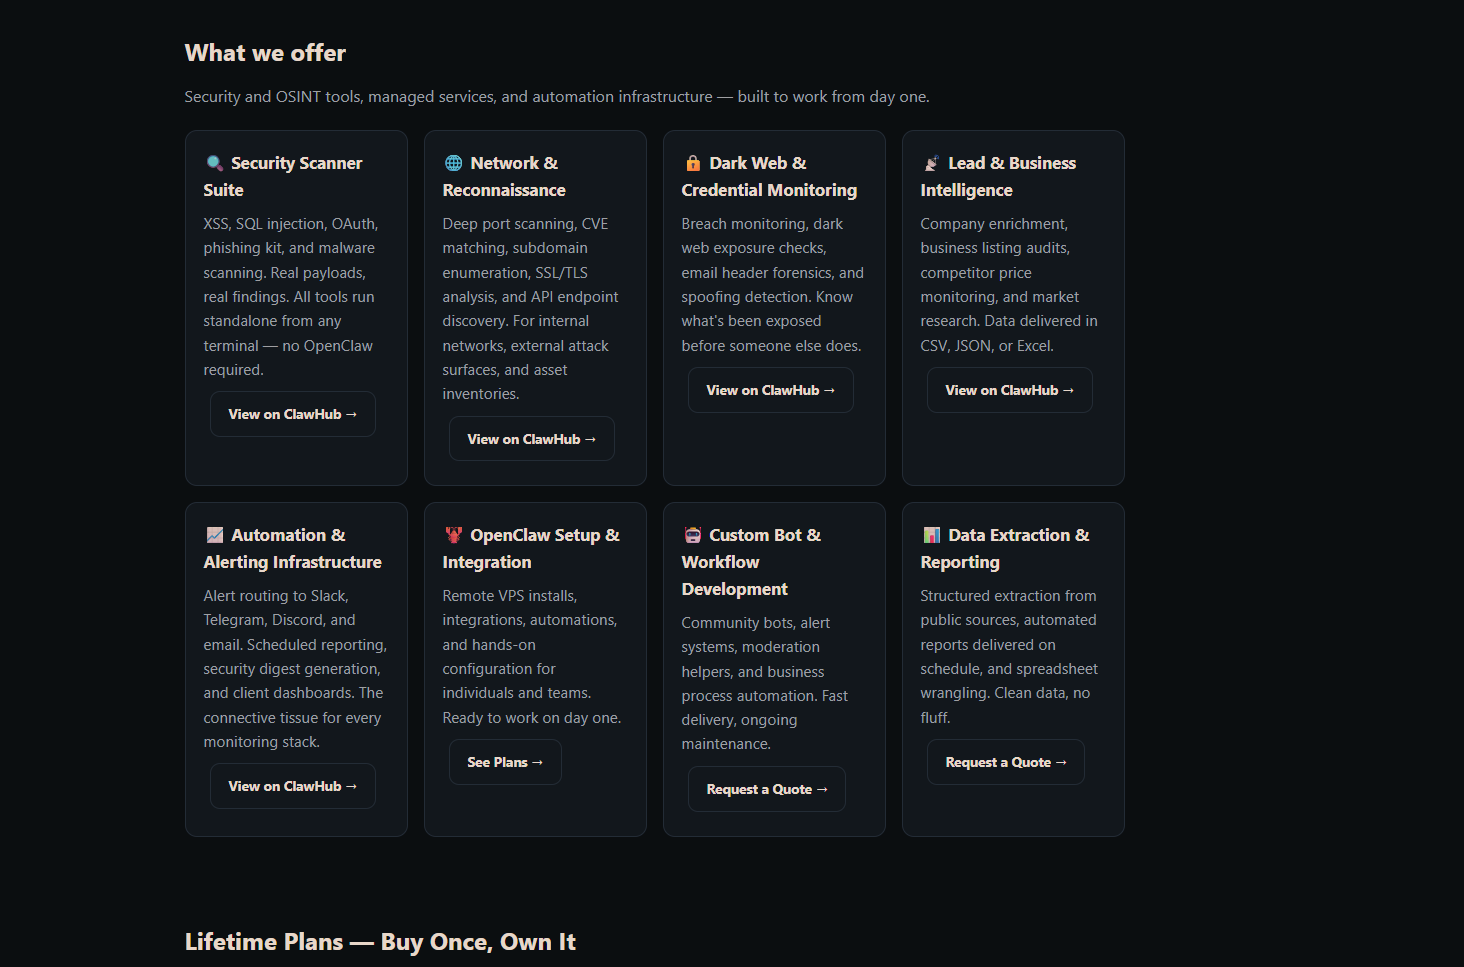1464x967 pixels.
Task: Click the bar chart icon beside Data Extraction
Action: point(931,535)
